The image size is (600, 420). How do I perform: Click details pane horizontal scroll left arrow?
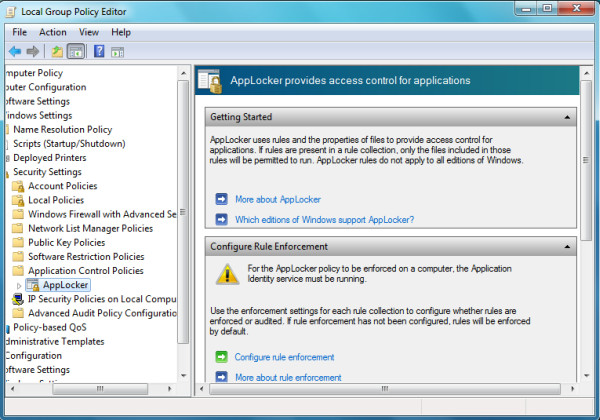tap(202, 389)
